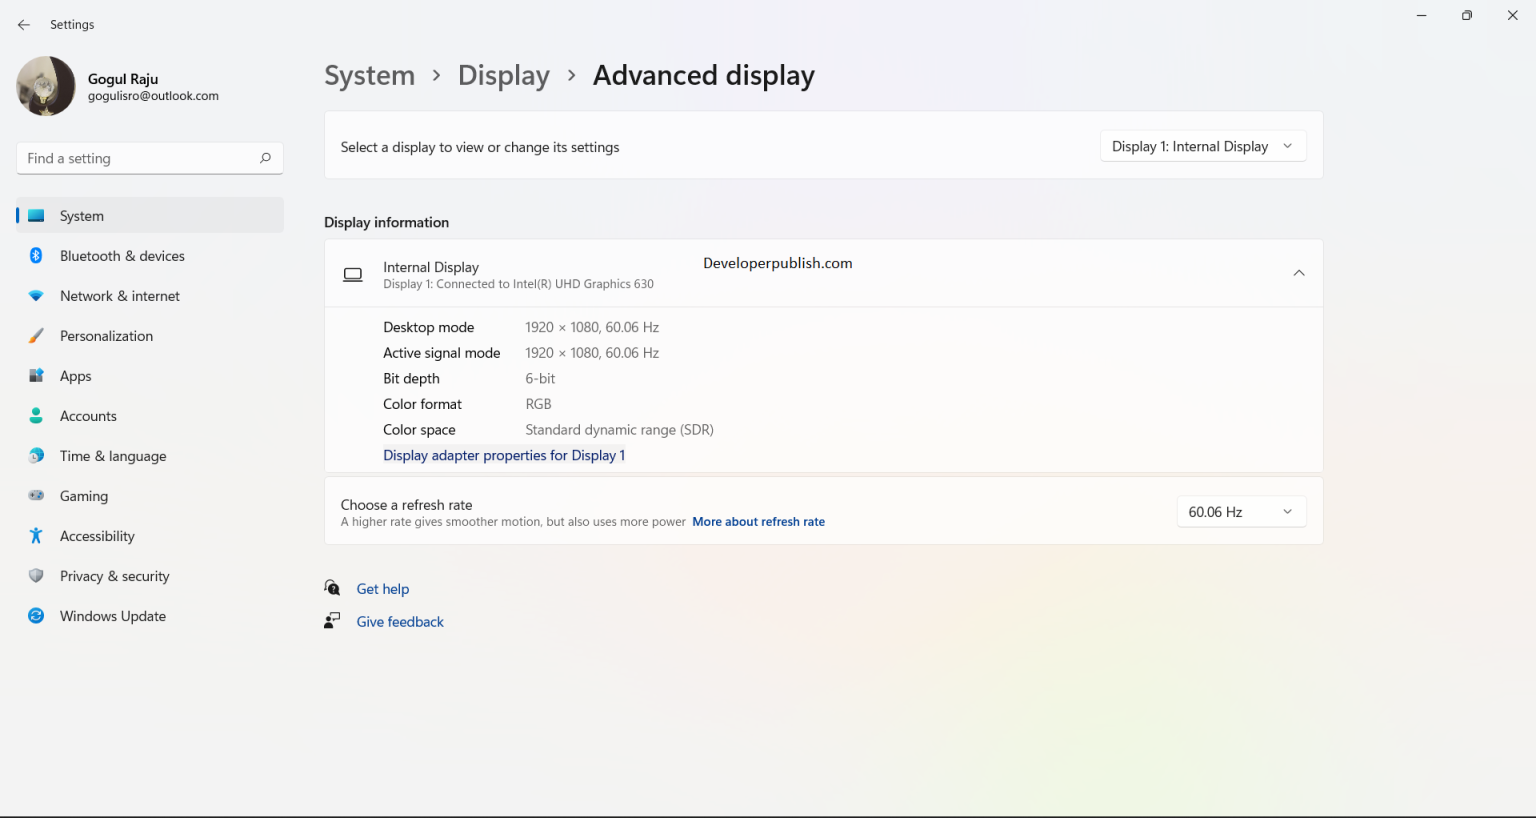Collapse the Internal Display information panel
The height and width of the screenshot is (818, 1536).
1298,272
